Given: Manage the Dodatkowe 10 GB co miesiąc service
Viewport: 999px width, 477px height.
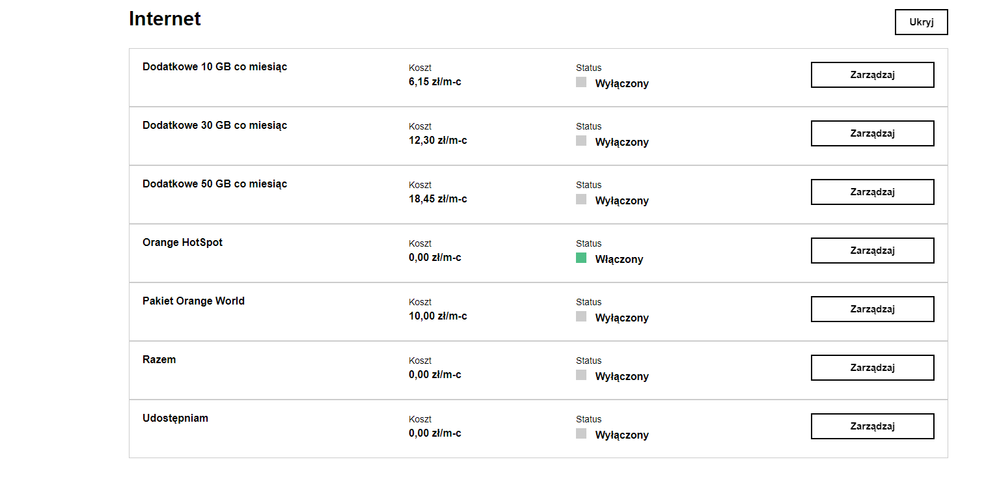Looking at the screenshot, I should click(872, 75).
